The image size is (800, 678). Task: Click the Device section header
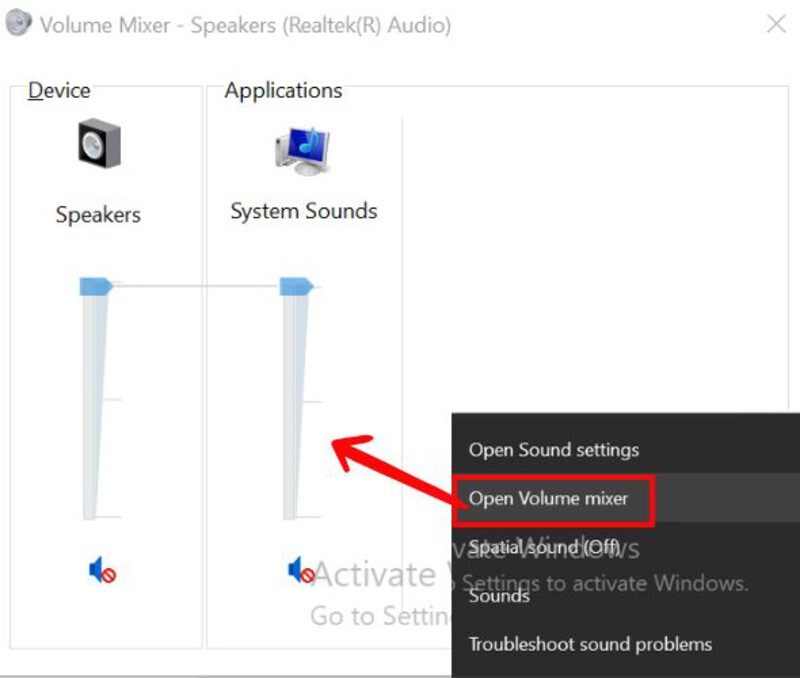[x=58, y=90]
